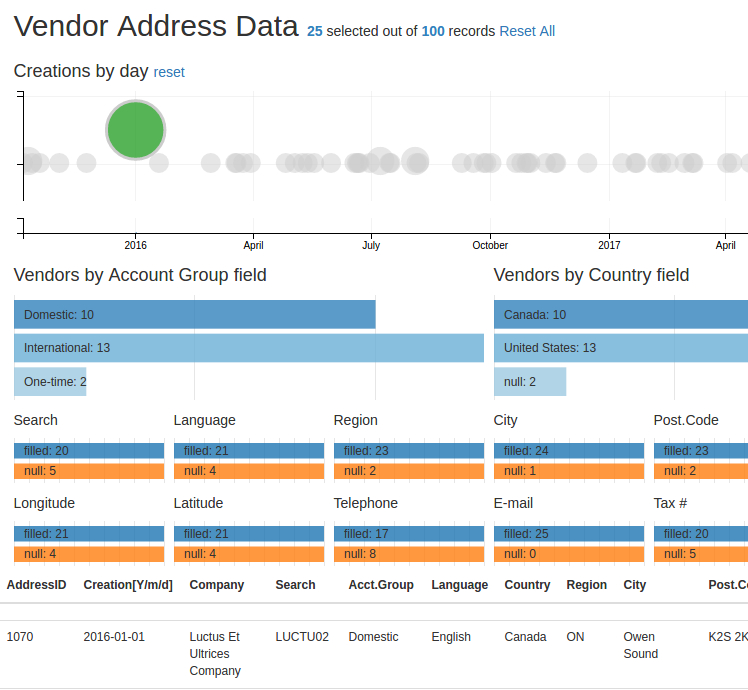The width and height of the screenshot is (748, 690).
Task: Click the table row for AddressID 1070
Action: (x=300, y=653)
